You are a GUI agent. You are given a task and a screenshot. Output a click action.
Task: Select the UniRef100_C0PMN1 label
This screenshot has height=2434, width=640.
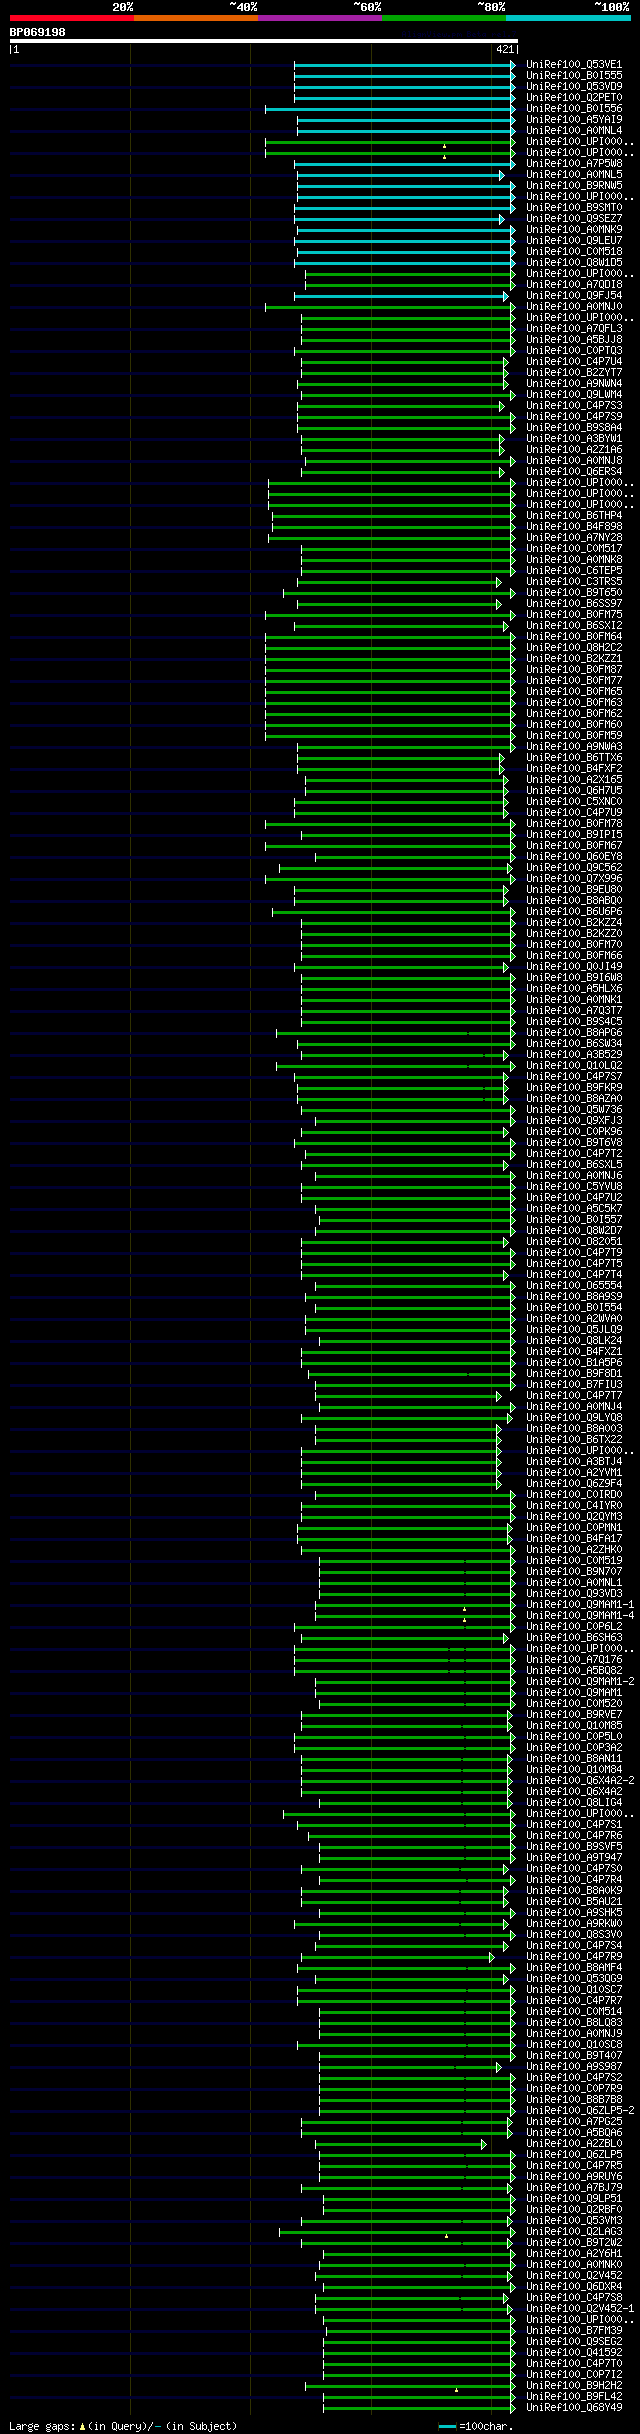(574, 1528)
